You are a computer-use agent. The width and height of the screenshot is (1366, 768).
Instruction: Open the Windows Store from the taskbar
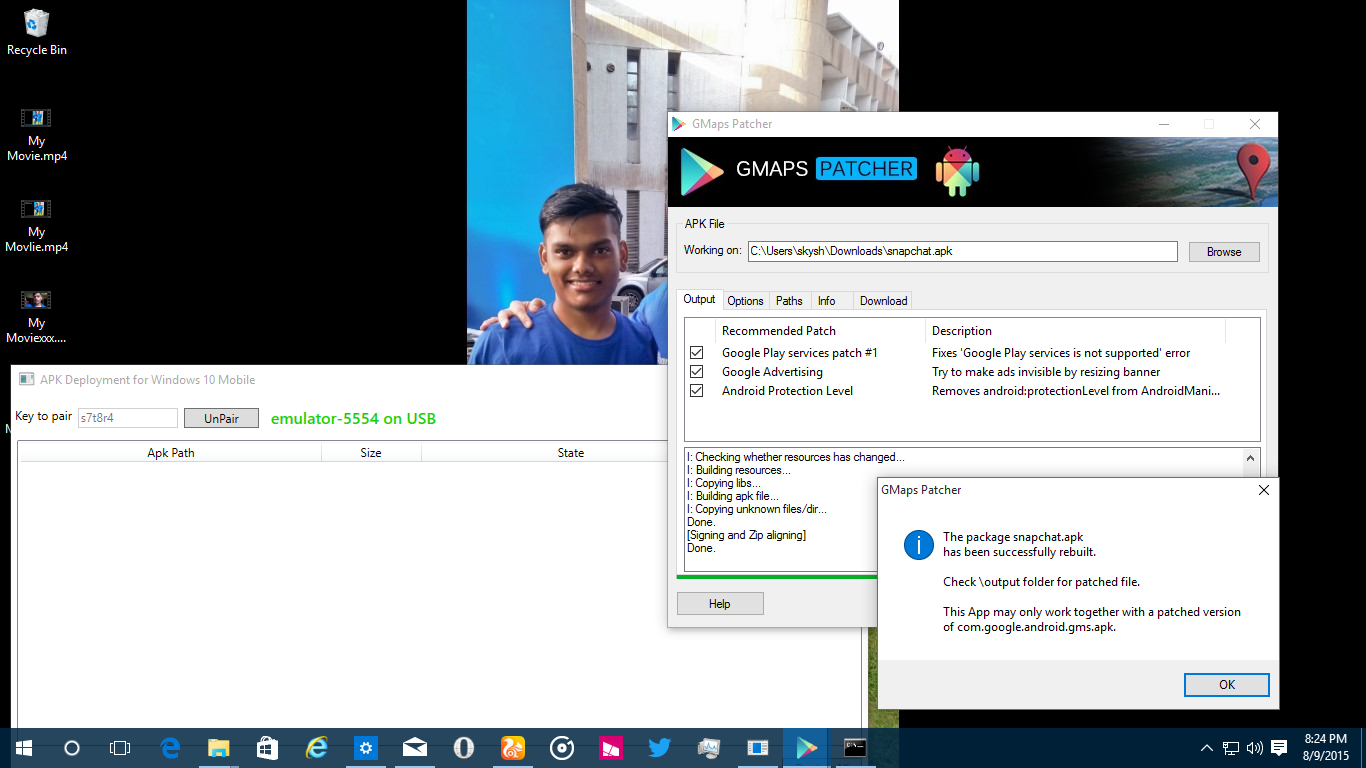(x=268, y=748)
